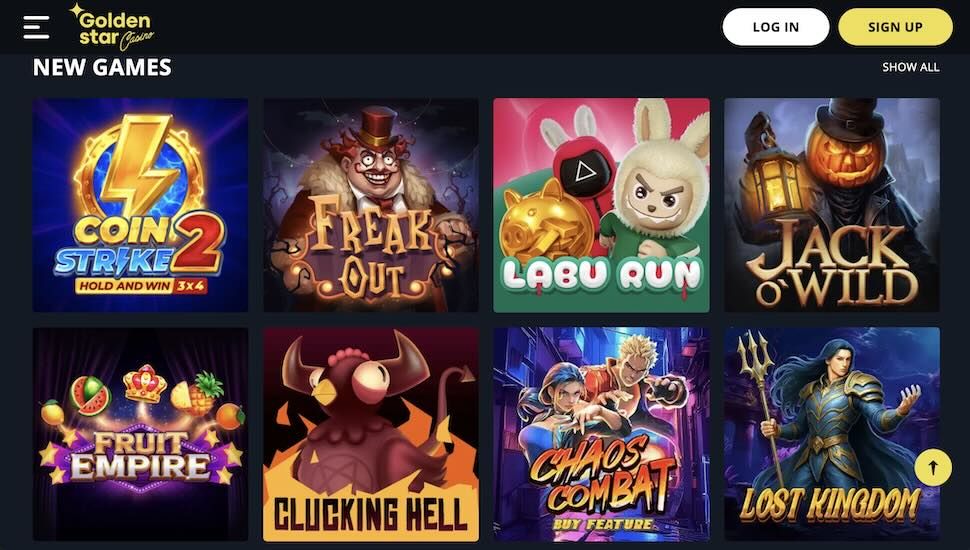Image resolution: width=970 pixels, height=550 pixels.
Task: Click the scroll-to-top arrow button
Action: click(x=934, y=468)
